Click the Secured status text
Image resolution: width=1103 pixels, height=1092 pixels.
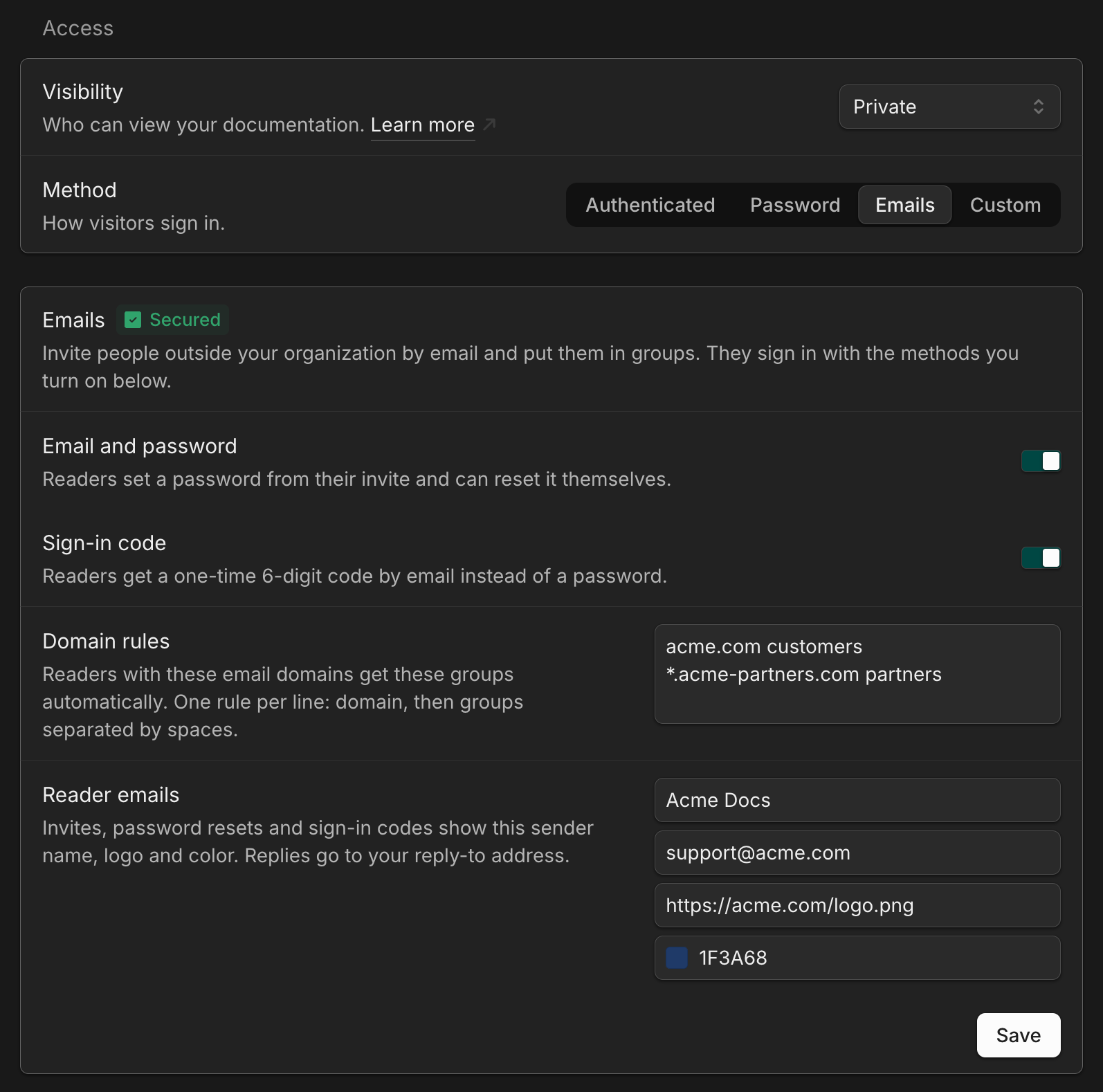click(185, 320)
